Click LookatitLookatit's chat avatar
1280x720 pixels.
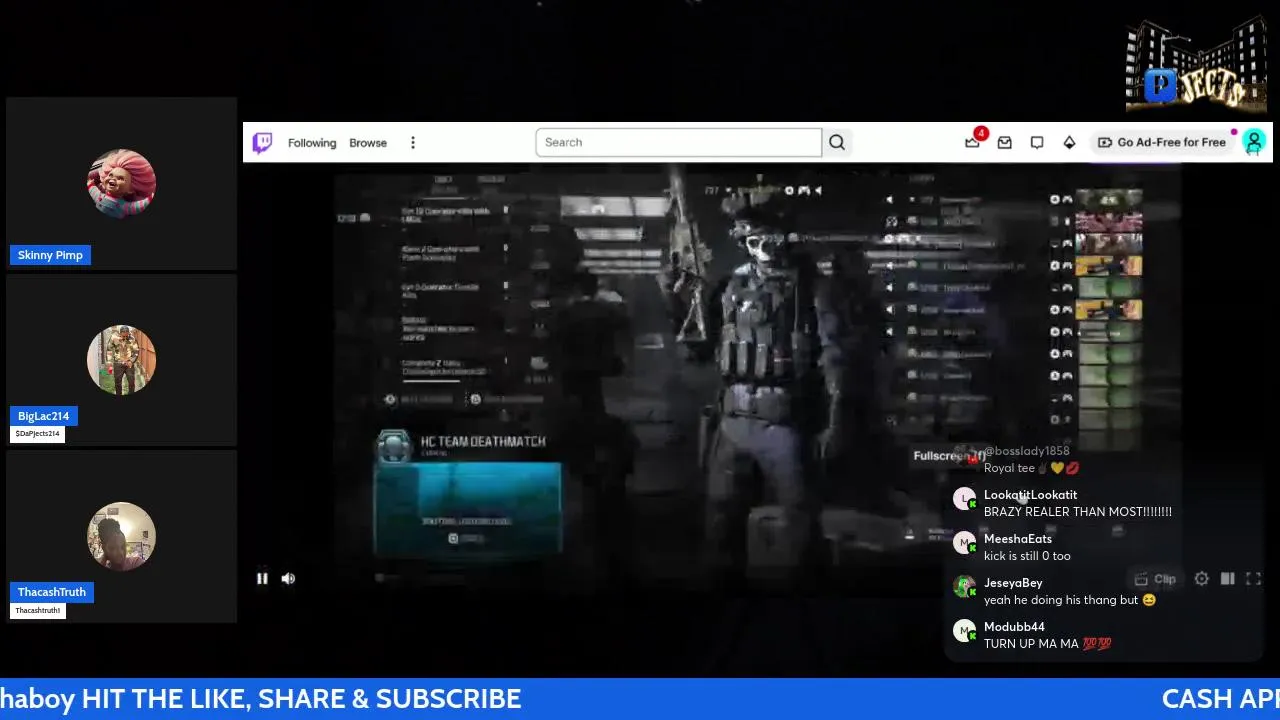964,499
